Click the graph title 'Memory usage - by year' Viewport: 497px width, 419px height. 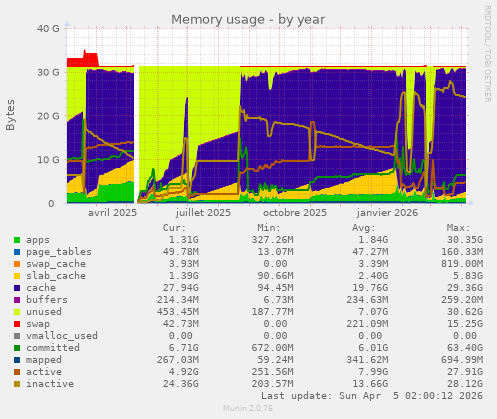point(248,20)
